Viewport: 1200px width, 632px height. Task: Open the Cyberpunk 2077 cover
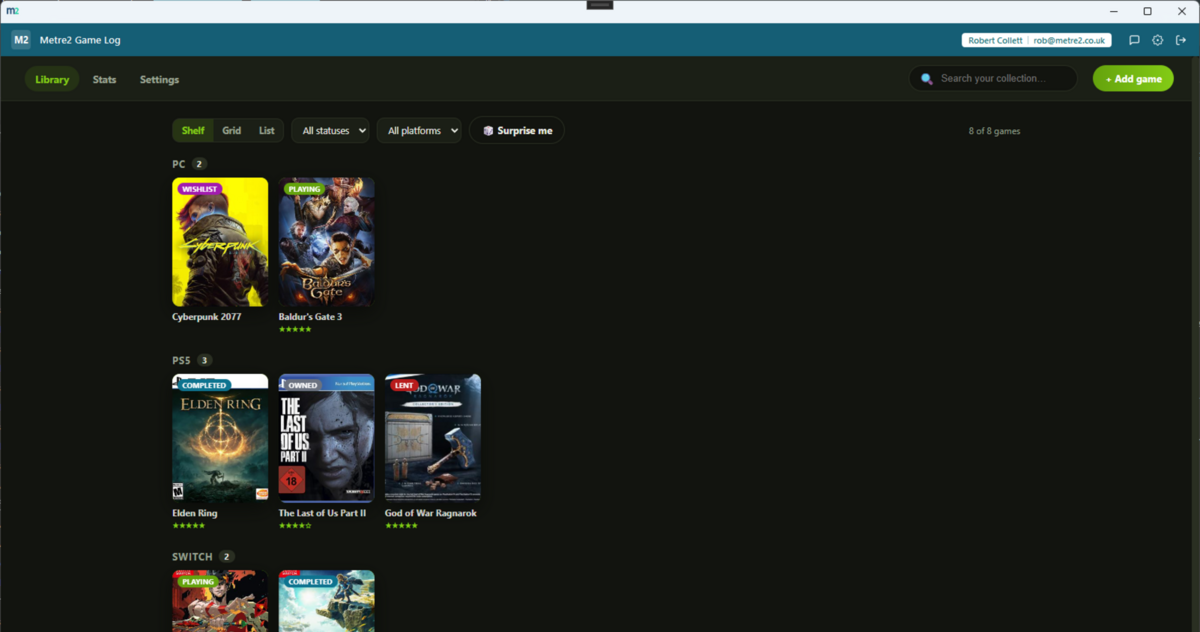point(220,242)
